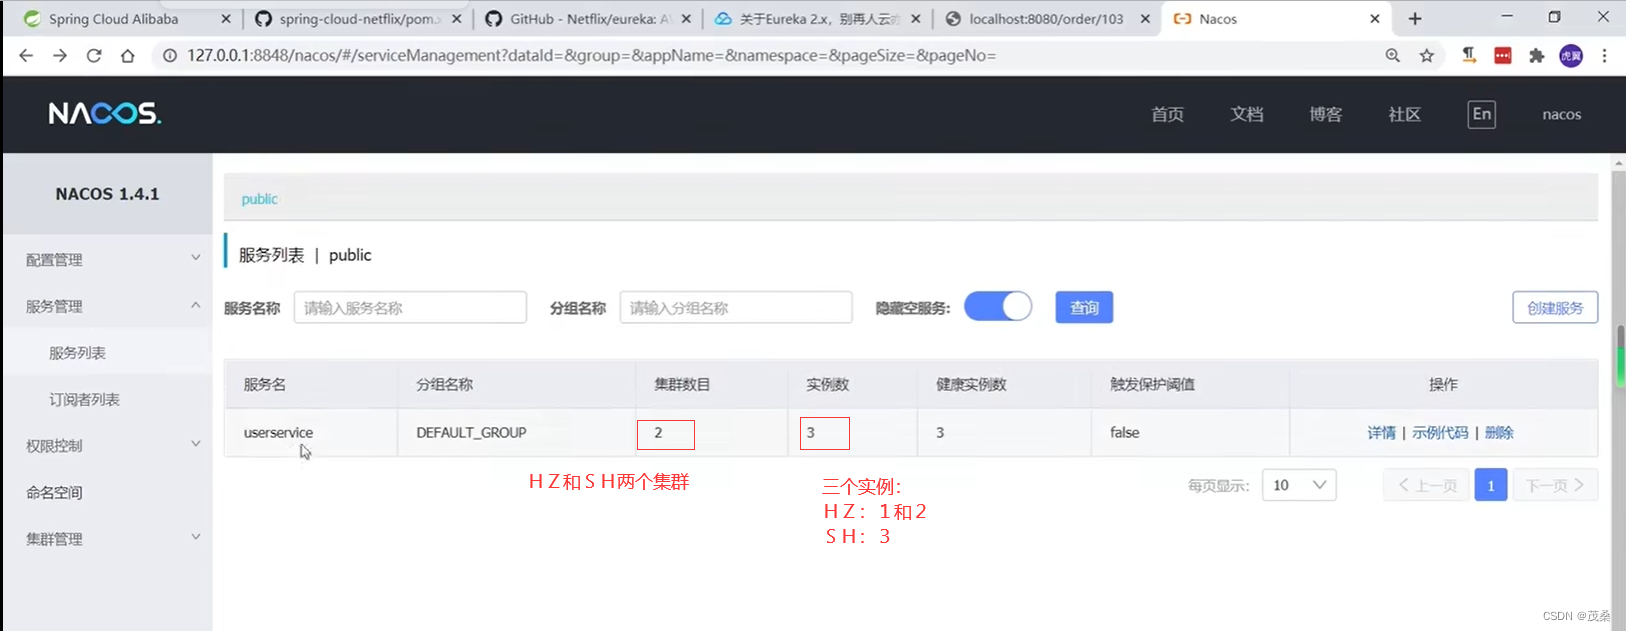
Task: Focus the 分组名称 input field
Action: [736, 307]
